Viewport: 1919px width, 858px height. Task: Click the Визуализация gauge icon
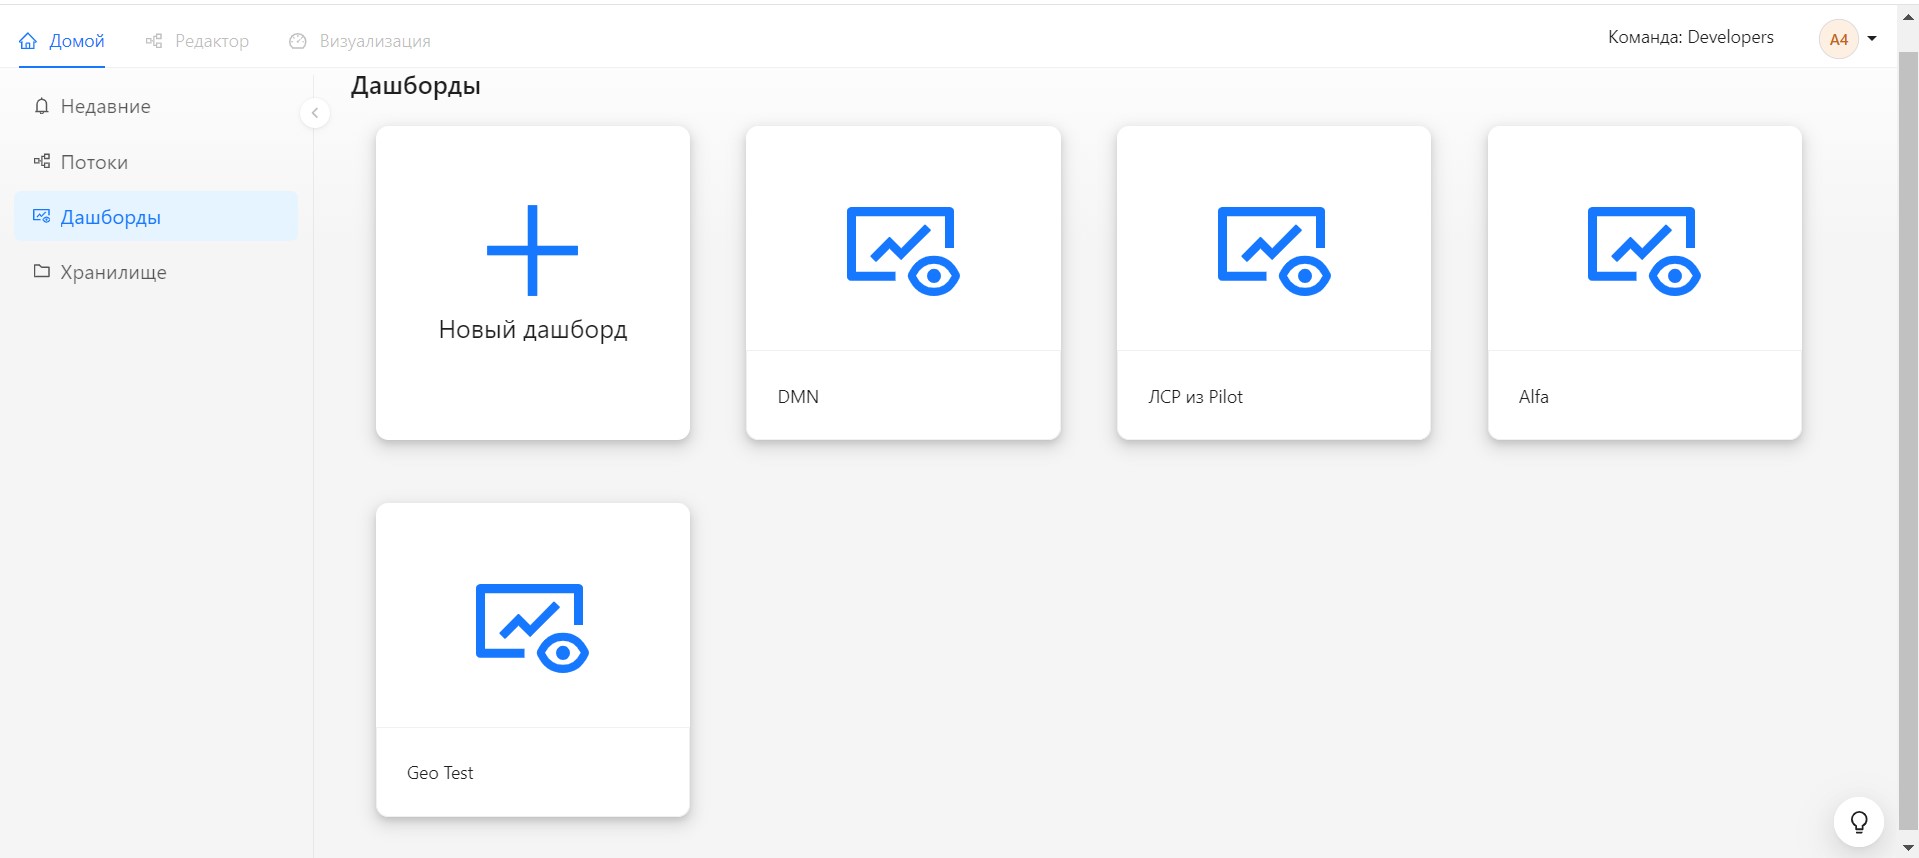298,41
